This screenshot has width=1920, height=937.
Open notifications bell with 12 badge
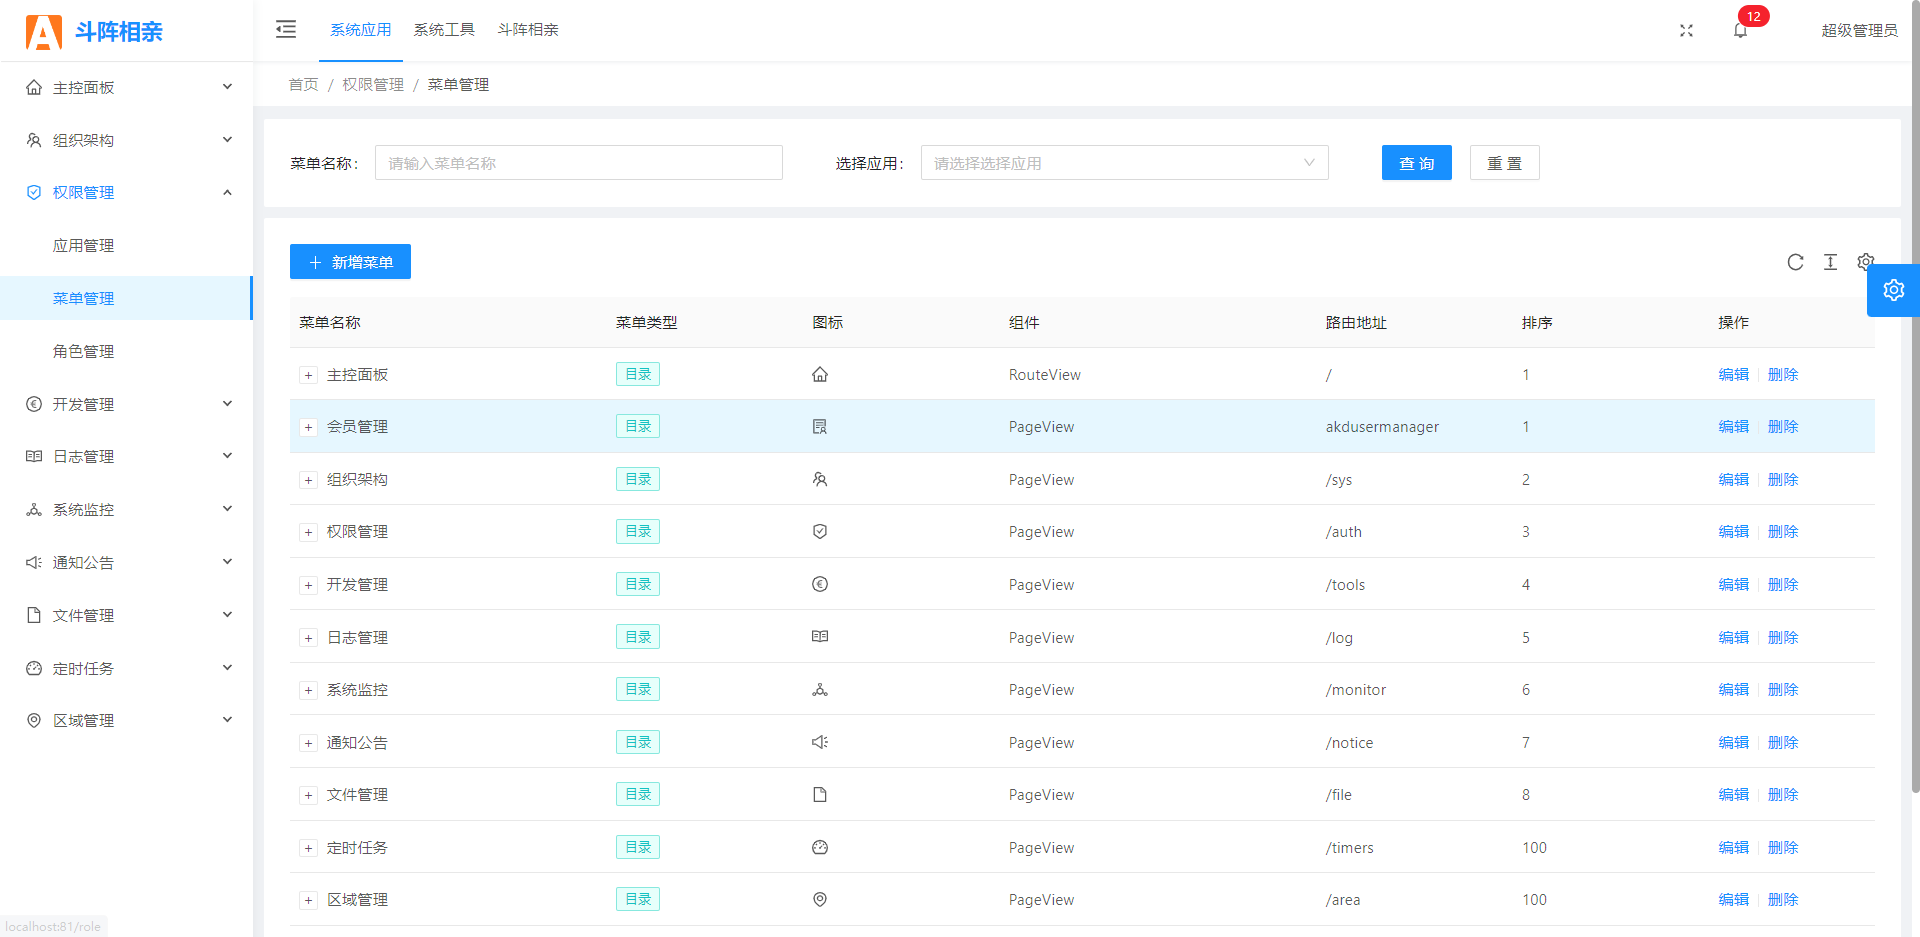click(1740, 30)
